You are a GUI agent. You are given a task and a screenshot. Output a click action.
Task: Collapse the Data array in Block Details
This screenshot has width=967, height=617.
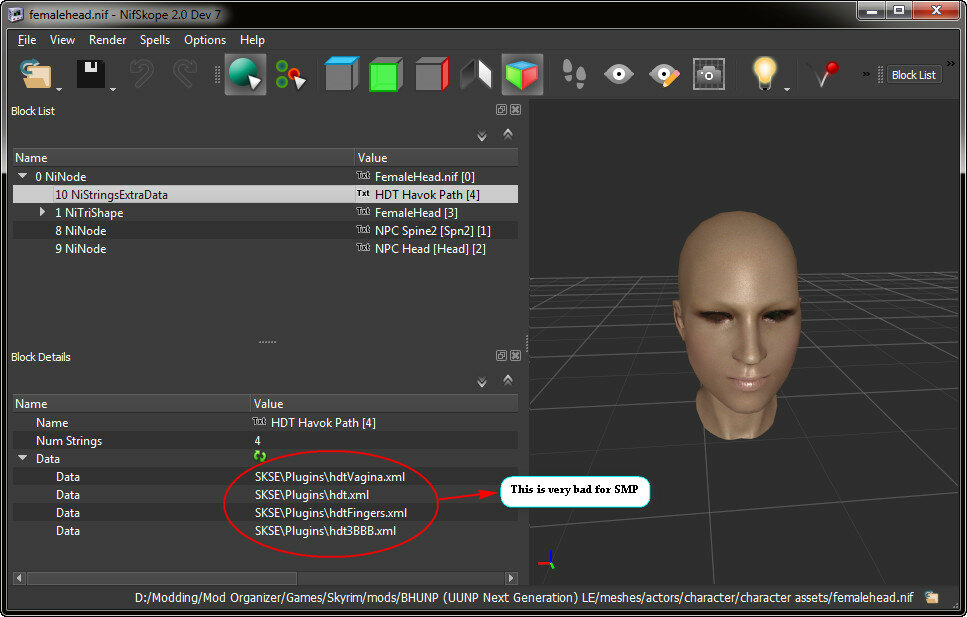[x=23, y=458]
